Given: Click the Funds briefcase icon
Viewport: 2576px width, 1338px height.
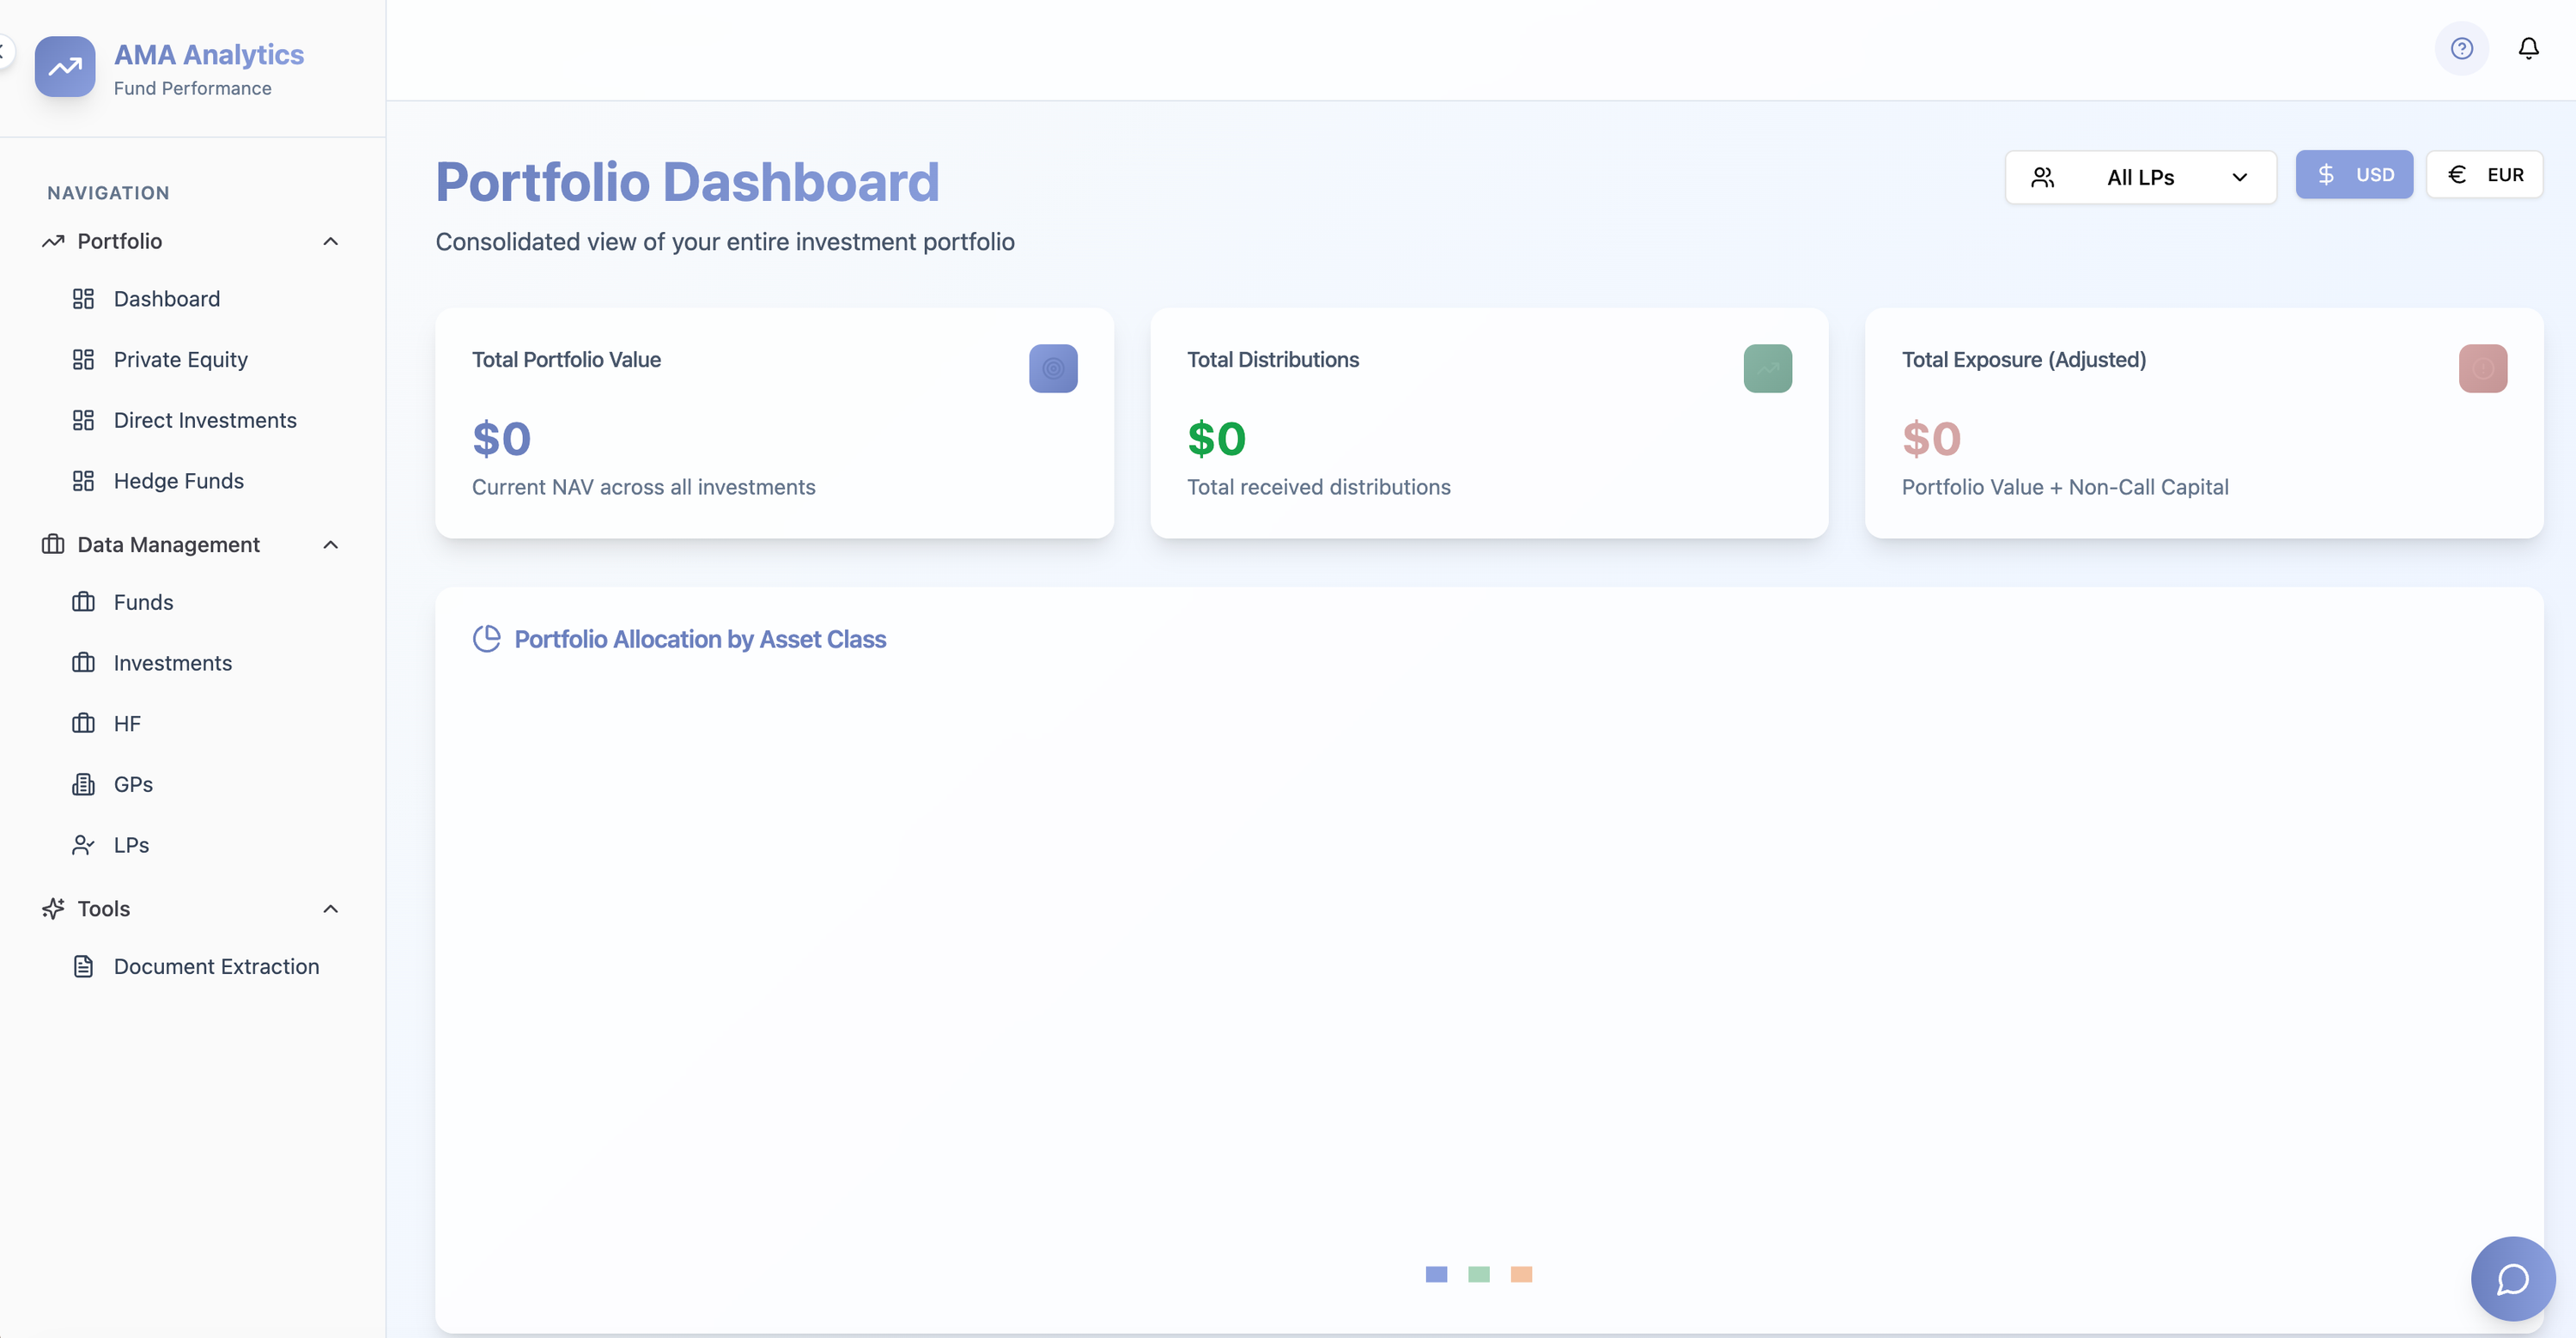Looking at the screenshot, I should 84,602.
